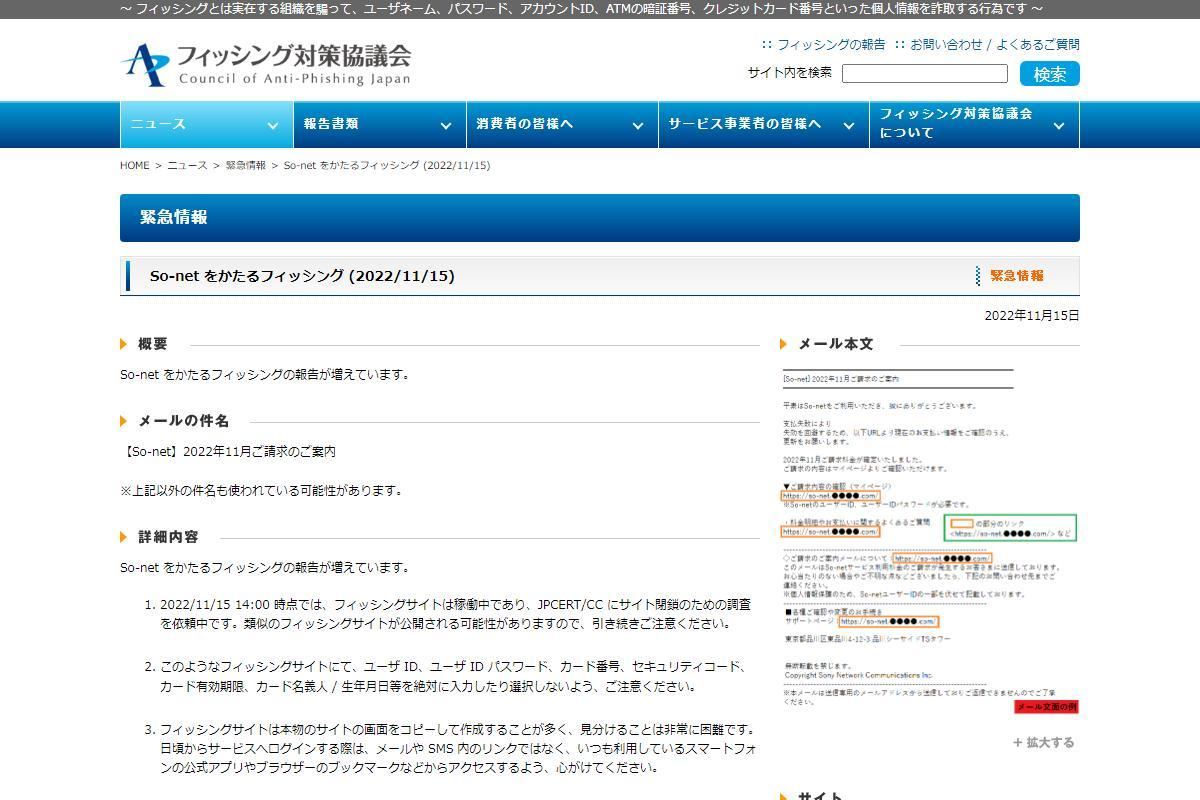Screen dimensions: 1200x800
Task: Expand the 消費者の皆様へ chevron arrow
Action: 638,126
